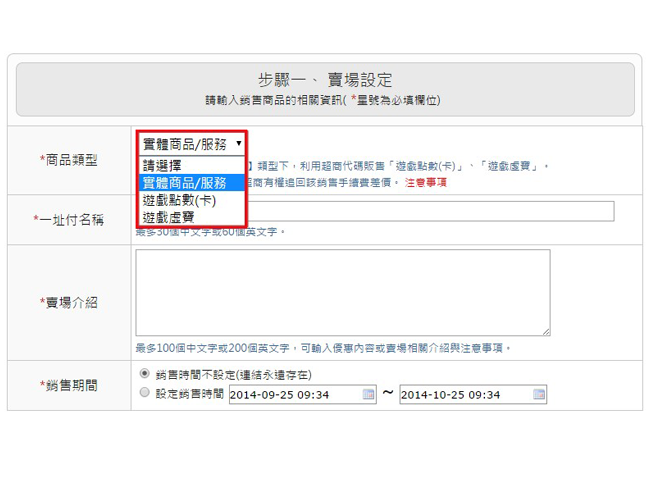650x480 pixels.
Task: Open the end date calendar picker icon
Action: click(x=539, y=395)
